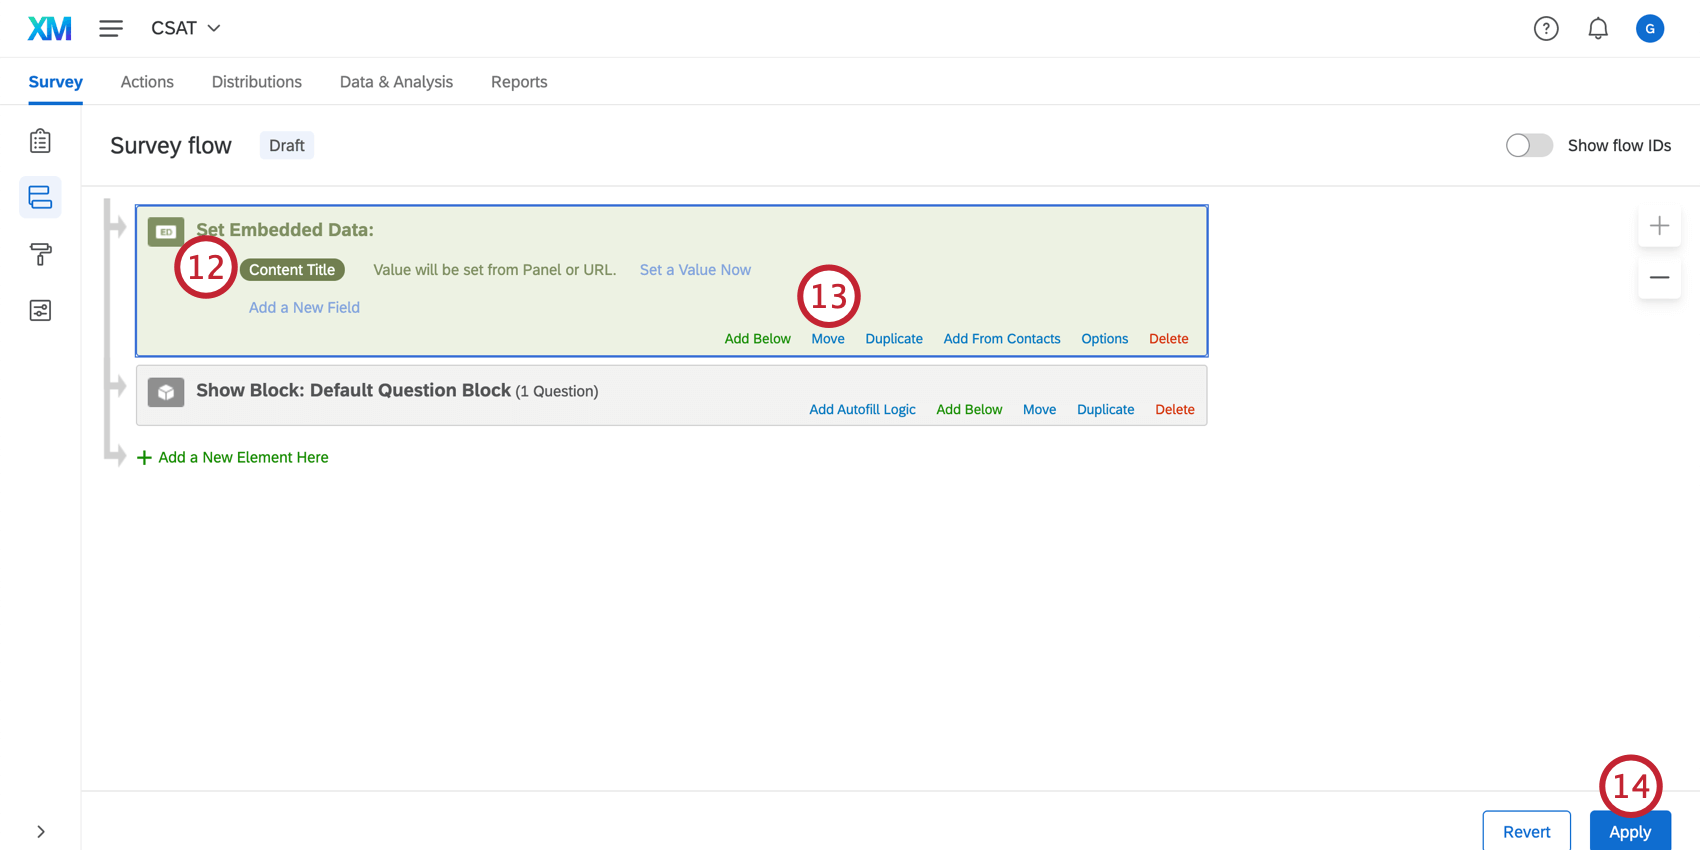
Task: Zoom out with the minus button
Action: pos(1659,277)
